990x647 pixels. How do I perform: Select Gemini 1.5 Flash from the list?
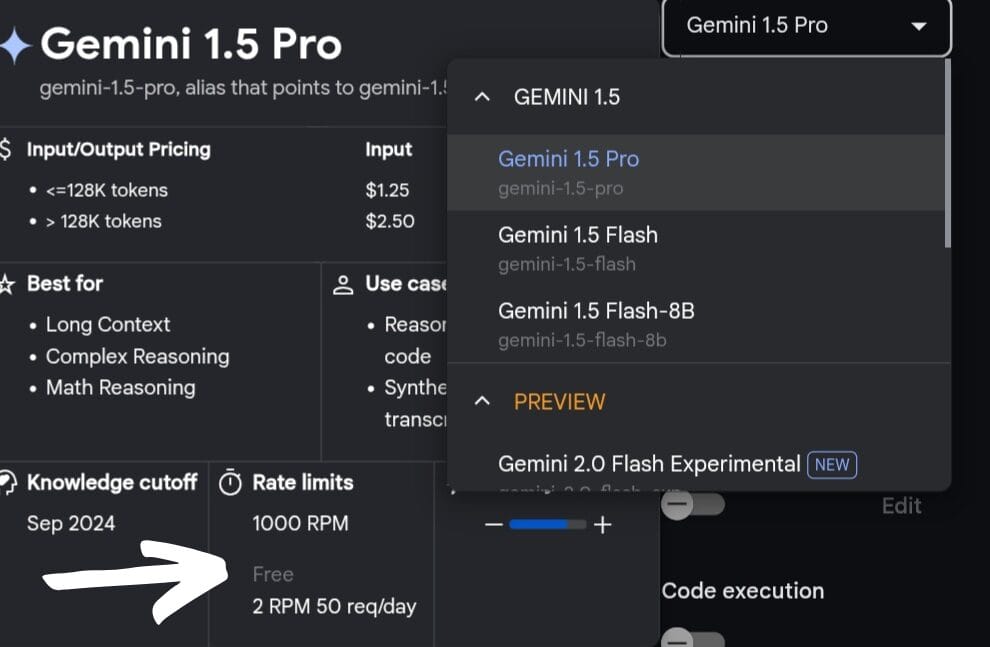[x=578, y=246]
